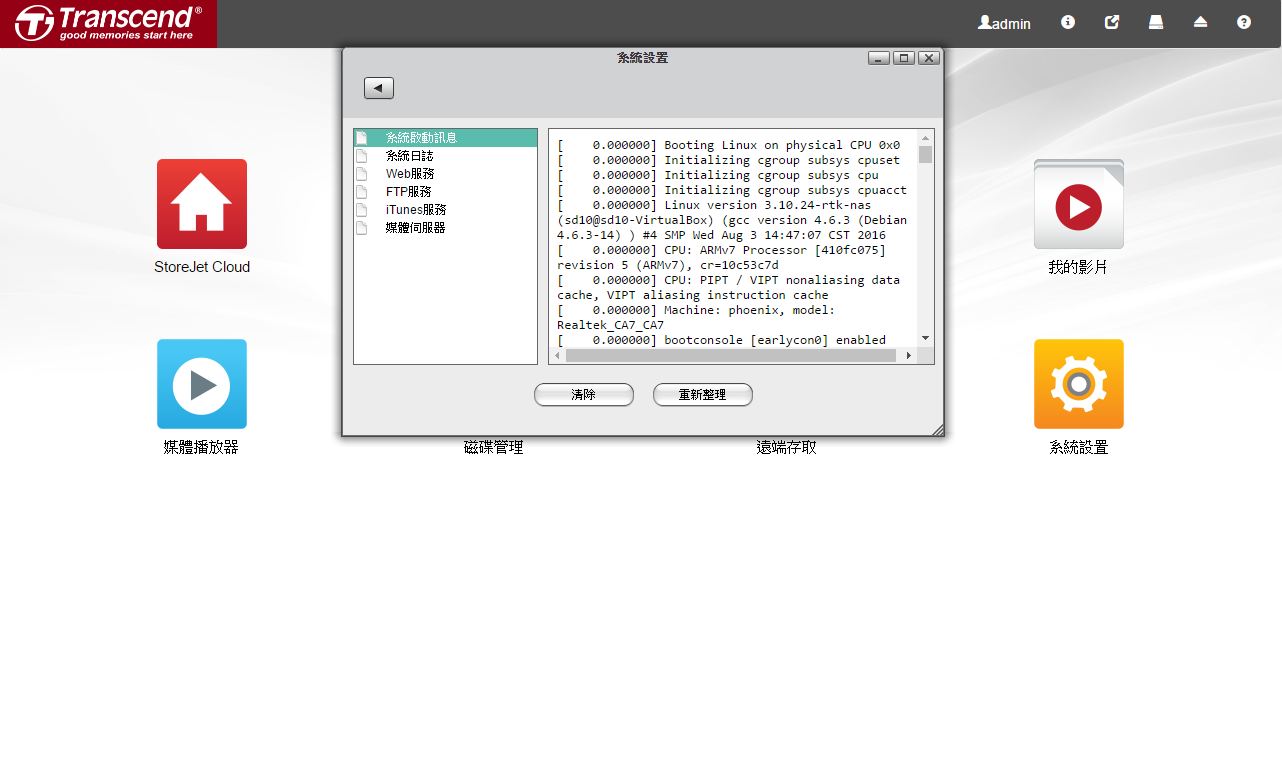Click the 系統設置 dialog title
1282x763 pixels.
pos(643,58)
